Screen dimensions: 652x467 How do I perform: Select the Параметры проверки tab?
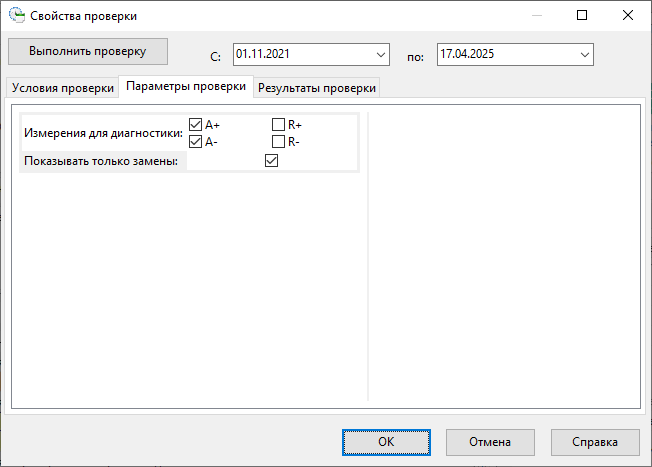pos(186,87)
